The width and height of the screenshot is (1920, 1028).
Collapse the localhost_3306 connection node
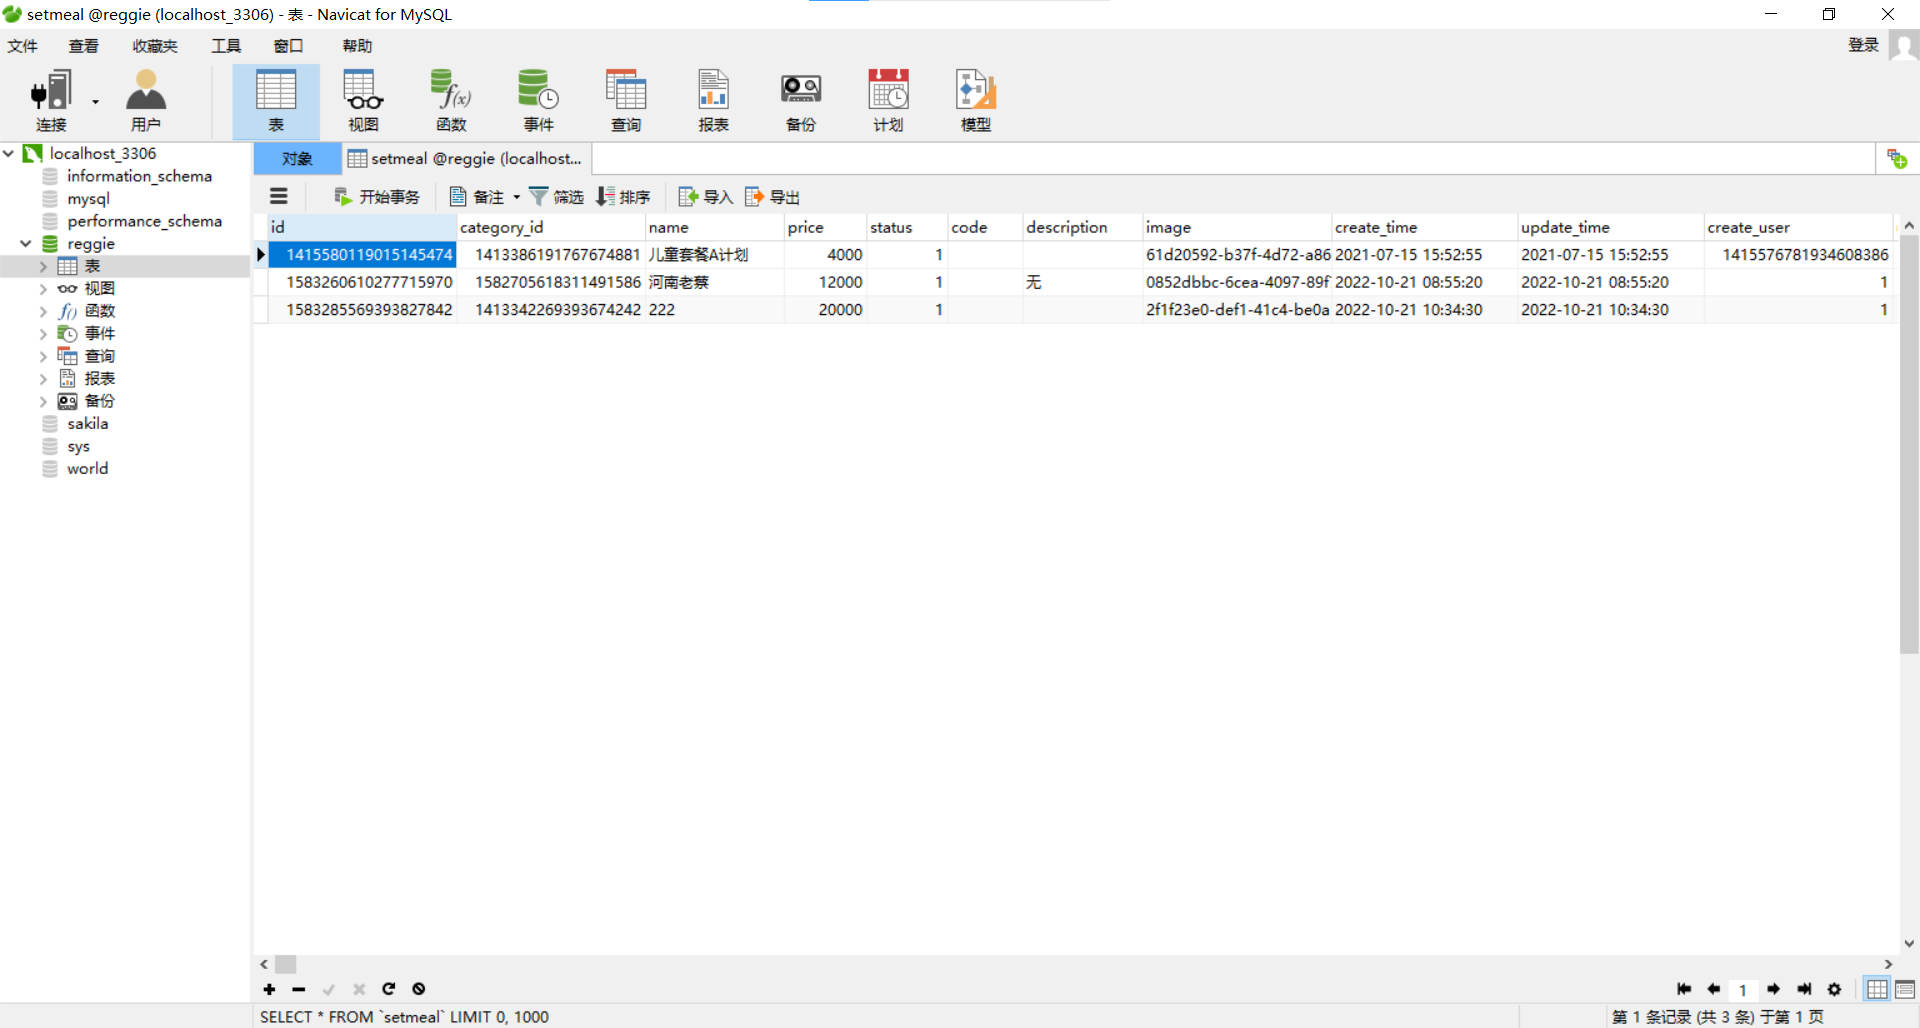tap(9, 153)
